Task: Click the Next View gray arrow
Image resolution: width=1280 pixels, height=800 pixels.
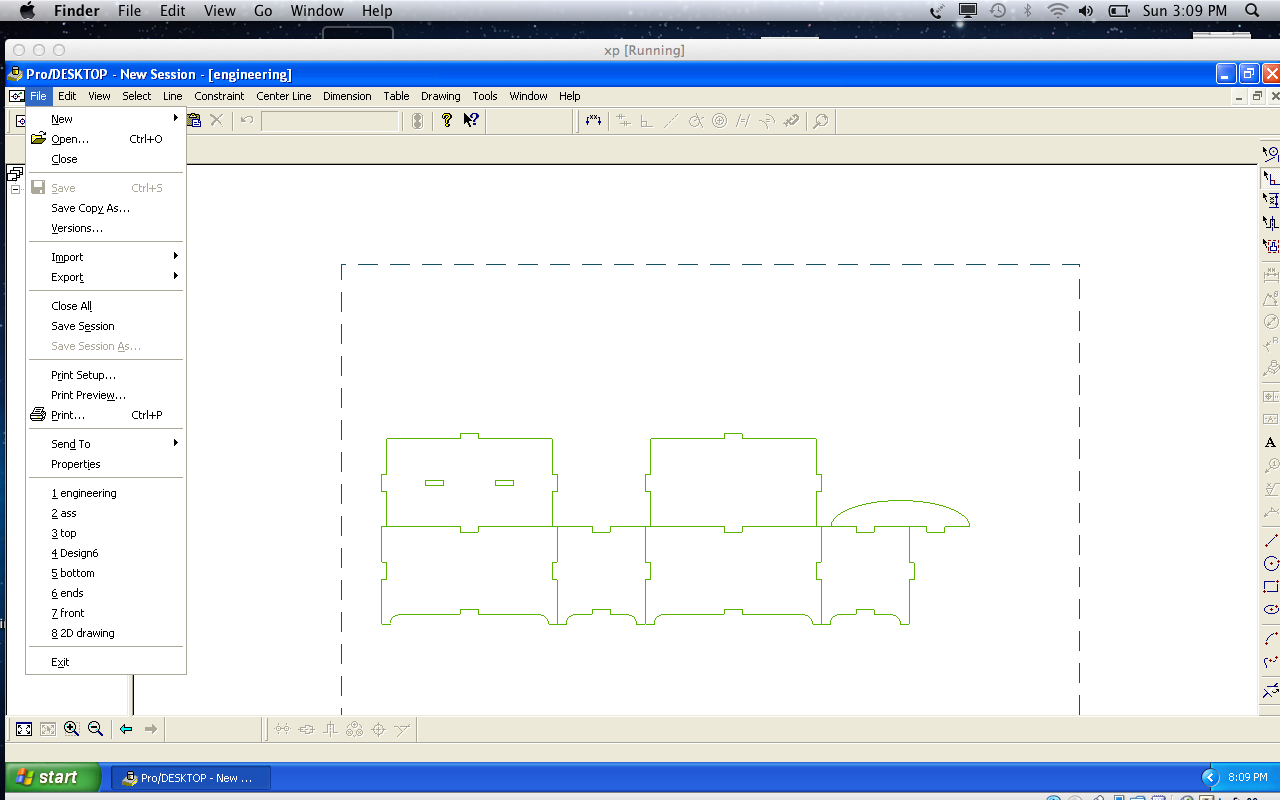Action: click(x=151, y=729)
